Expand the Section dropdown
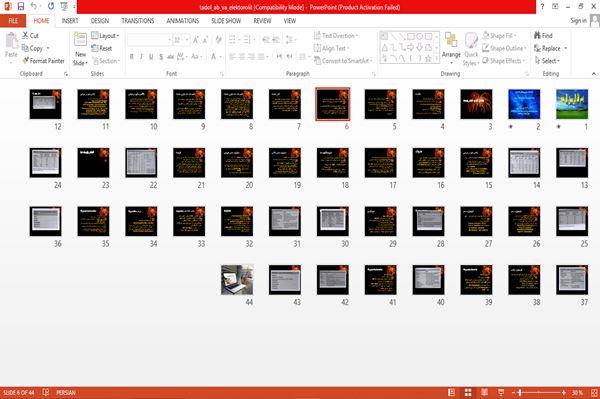 pos(106,60)
